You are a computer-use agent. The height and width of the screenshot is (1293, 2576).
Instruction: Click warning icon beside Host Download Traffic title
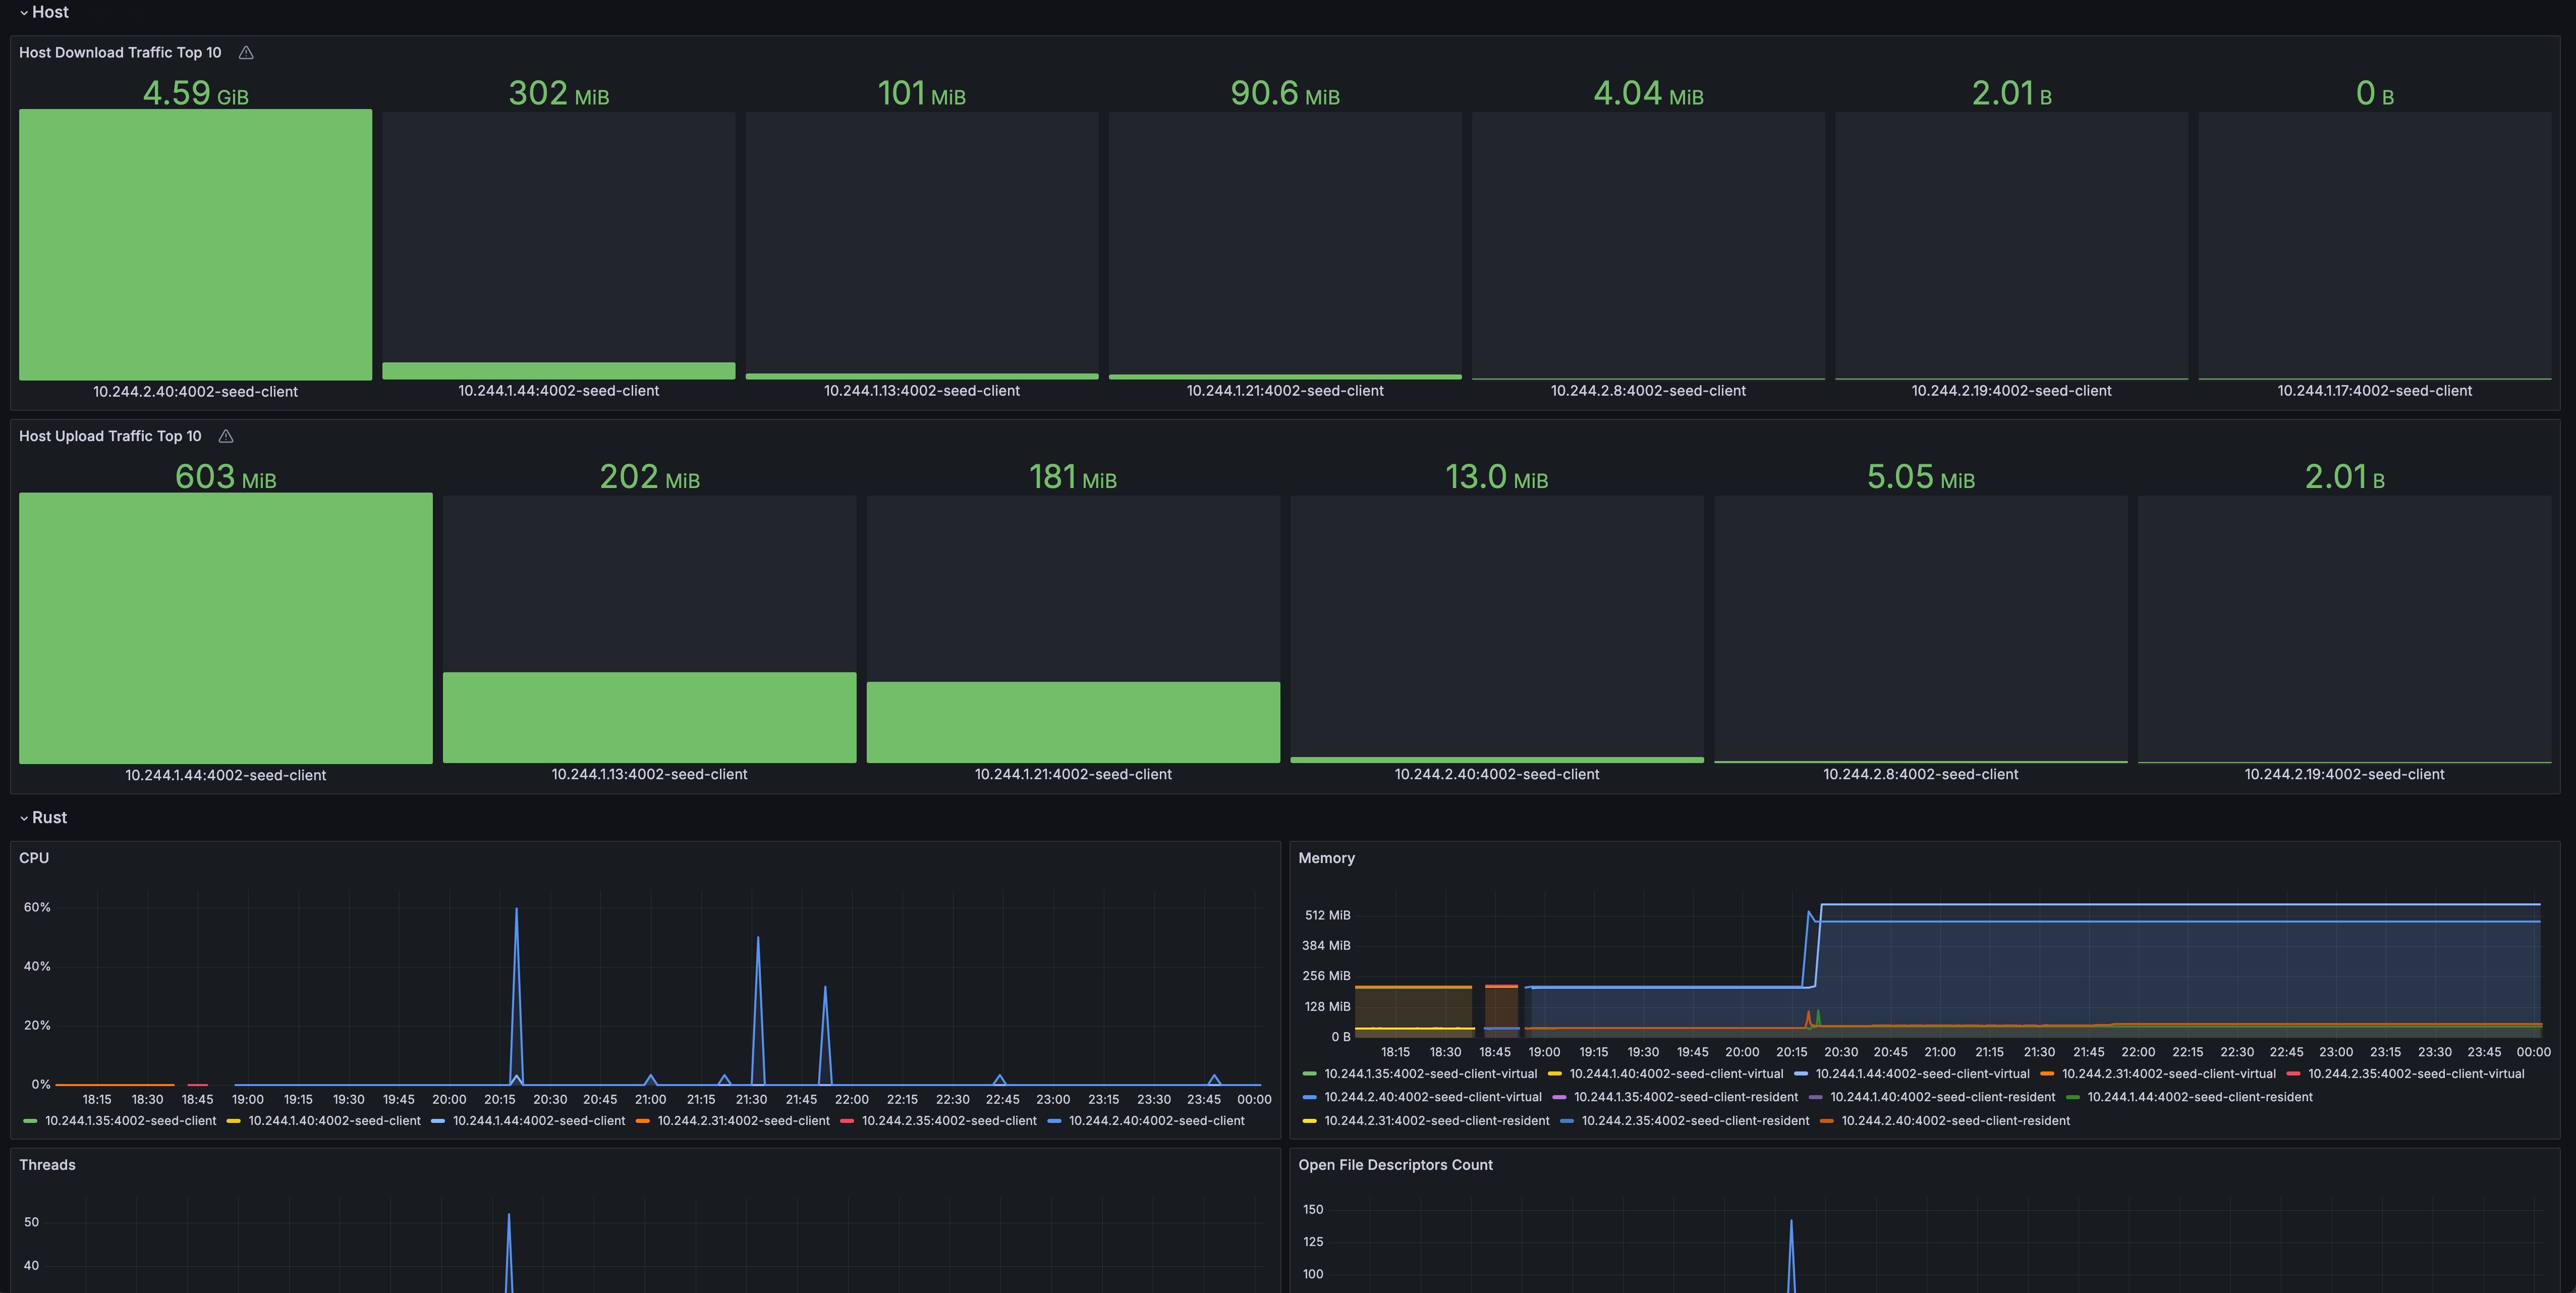tap(246, 53)
